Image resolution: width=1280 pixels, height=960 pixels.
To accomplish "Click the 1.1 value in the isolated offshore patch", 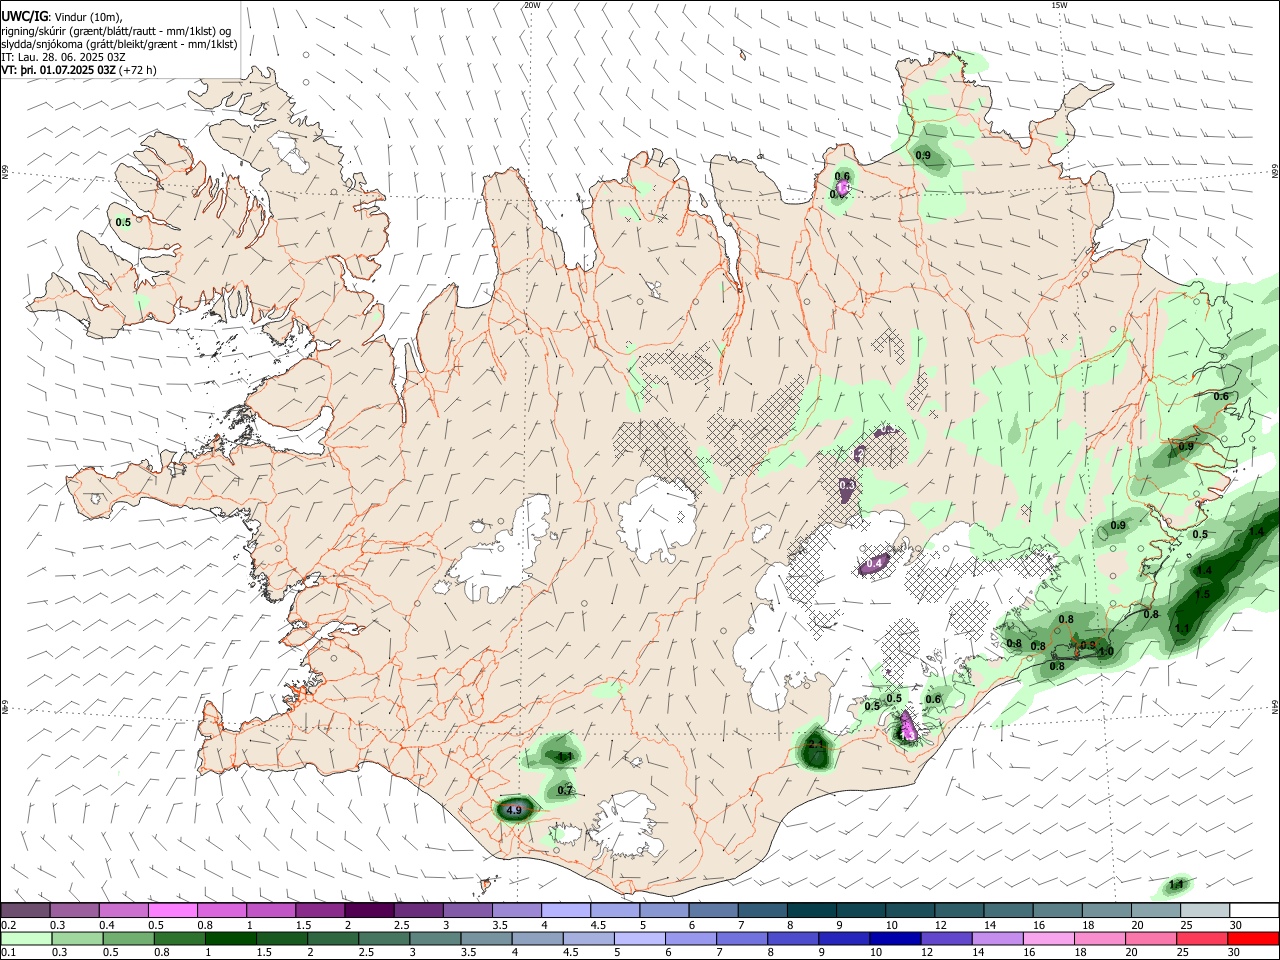I will 1176,884.
